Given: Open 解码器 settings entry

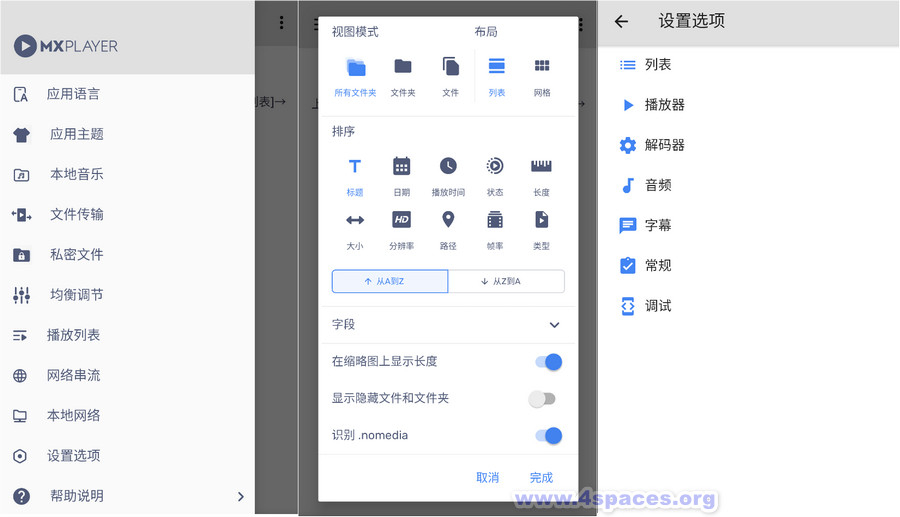Looking at the screenshot, I should pos(664,145).
